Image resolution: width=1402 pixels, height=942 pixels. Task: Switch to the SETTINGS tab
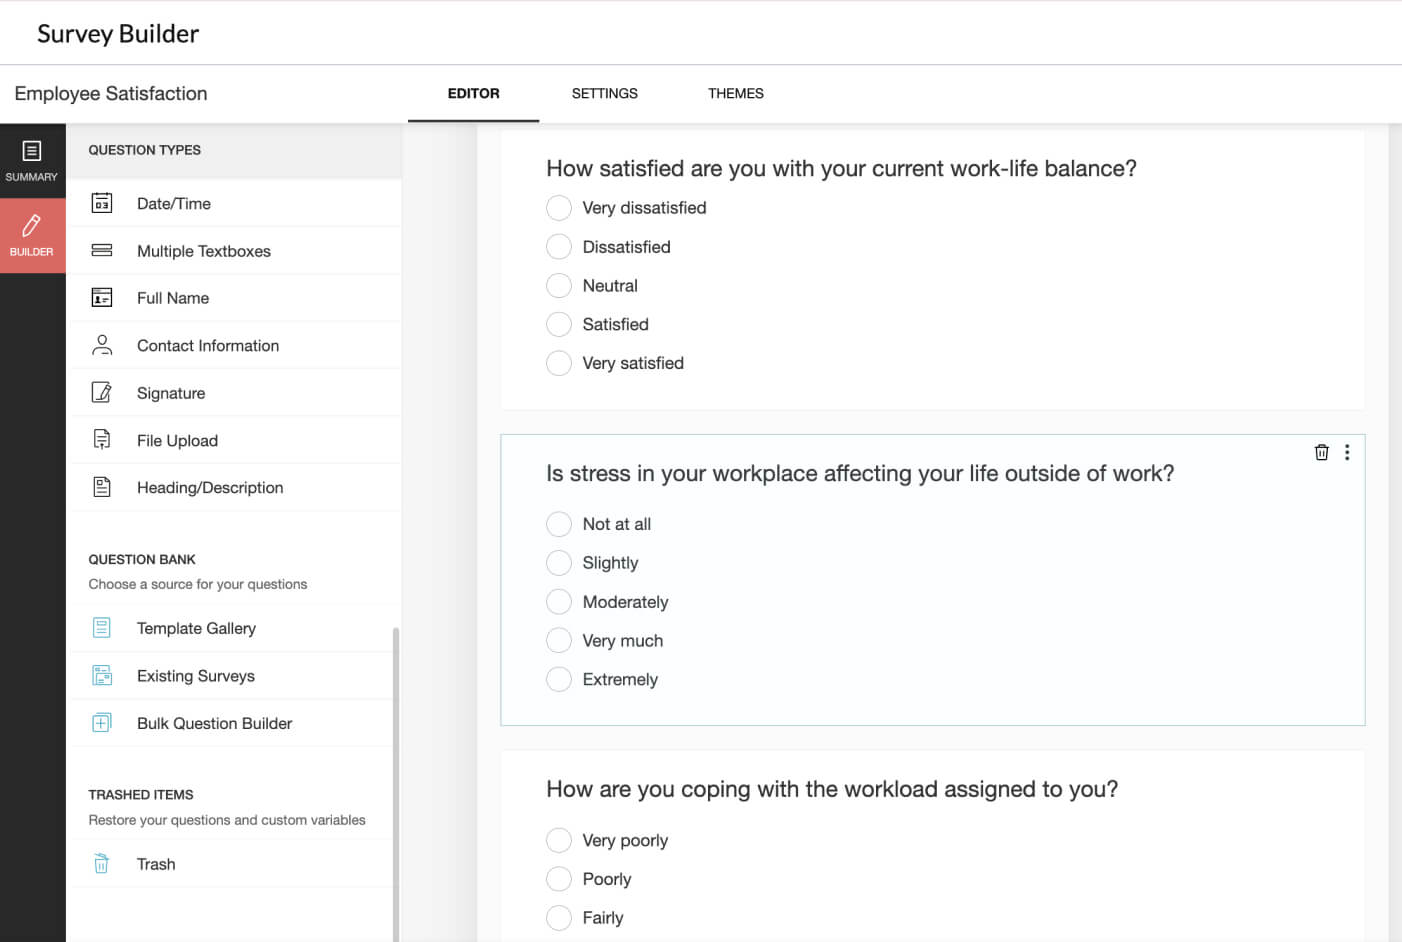[604, 93]
